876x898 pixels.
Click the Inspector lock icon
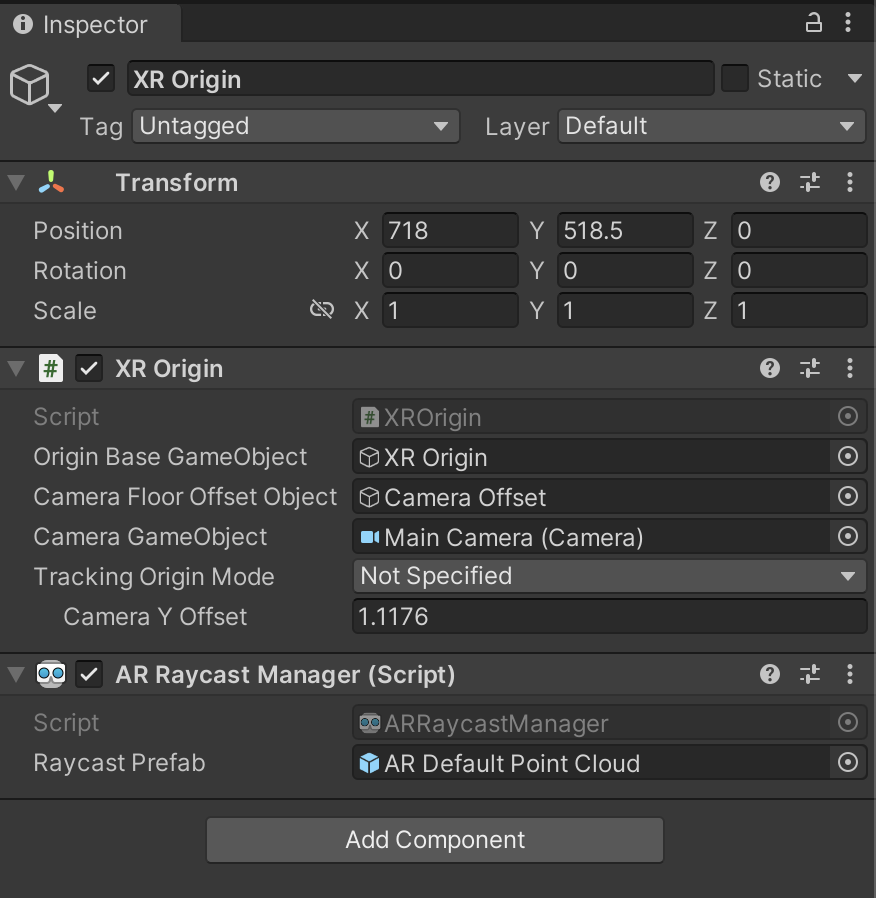814,23
